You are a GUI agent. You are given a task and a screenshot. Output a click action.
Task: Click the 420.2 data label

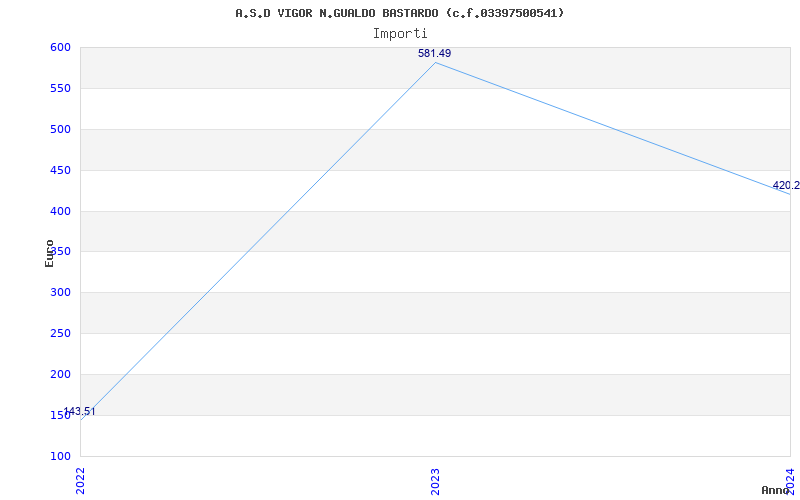[786, 185]
